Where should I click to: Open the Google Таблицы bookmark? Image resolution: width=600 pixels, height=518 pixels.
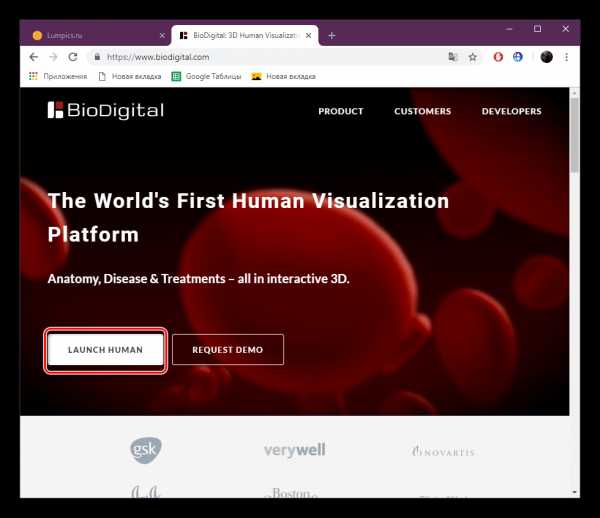pyautogui.click(x=208, y=76)
